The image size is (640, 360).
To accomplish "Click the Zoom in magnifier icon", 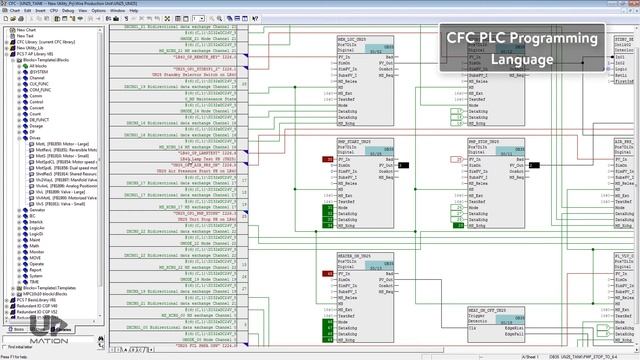I will 212,19.
